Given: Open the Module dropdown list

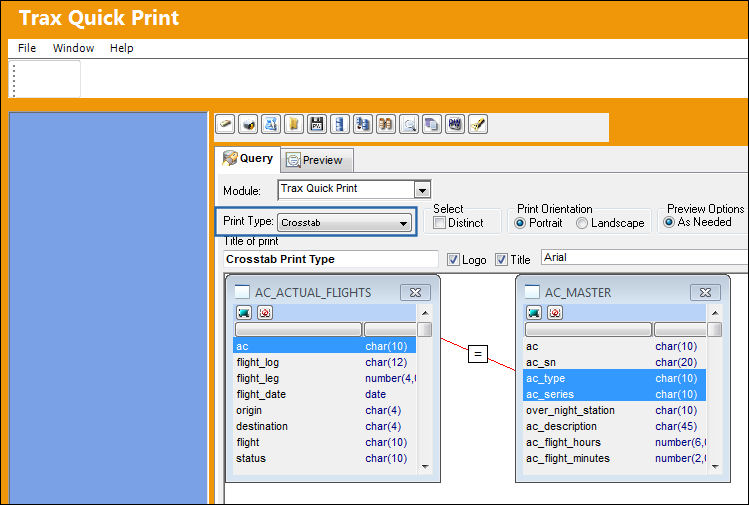Looking at the screenshot, I should coord(422,190).
